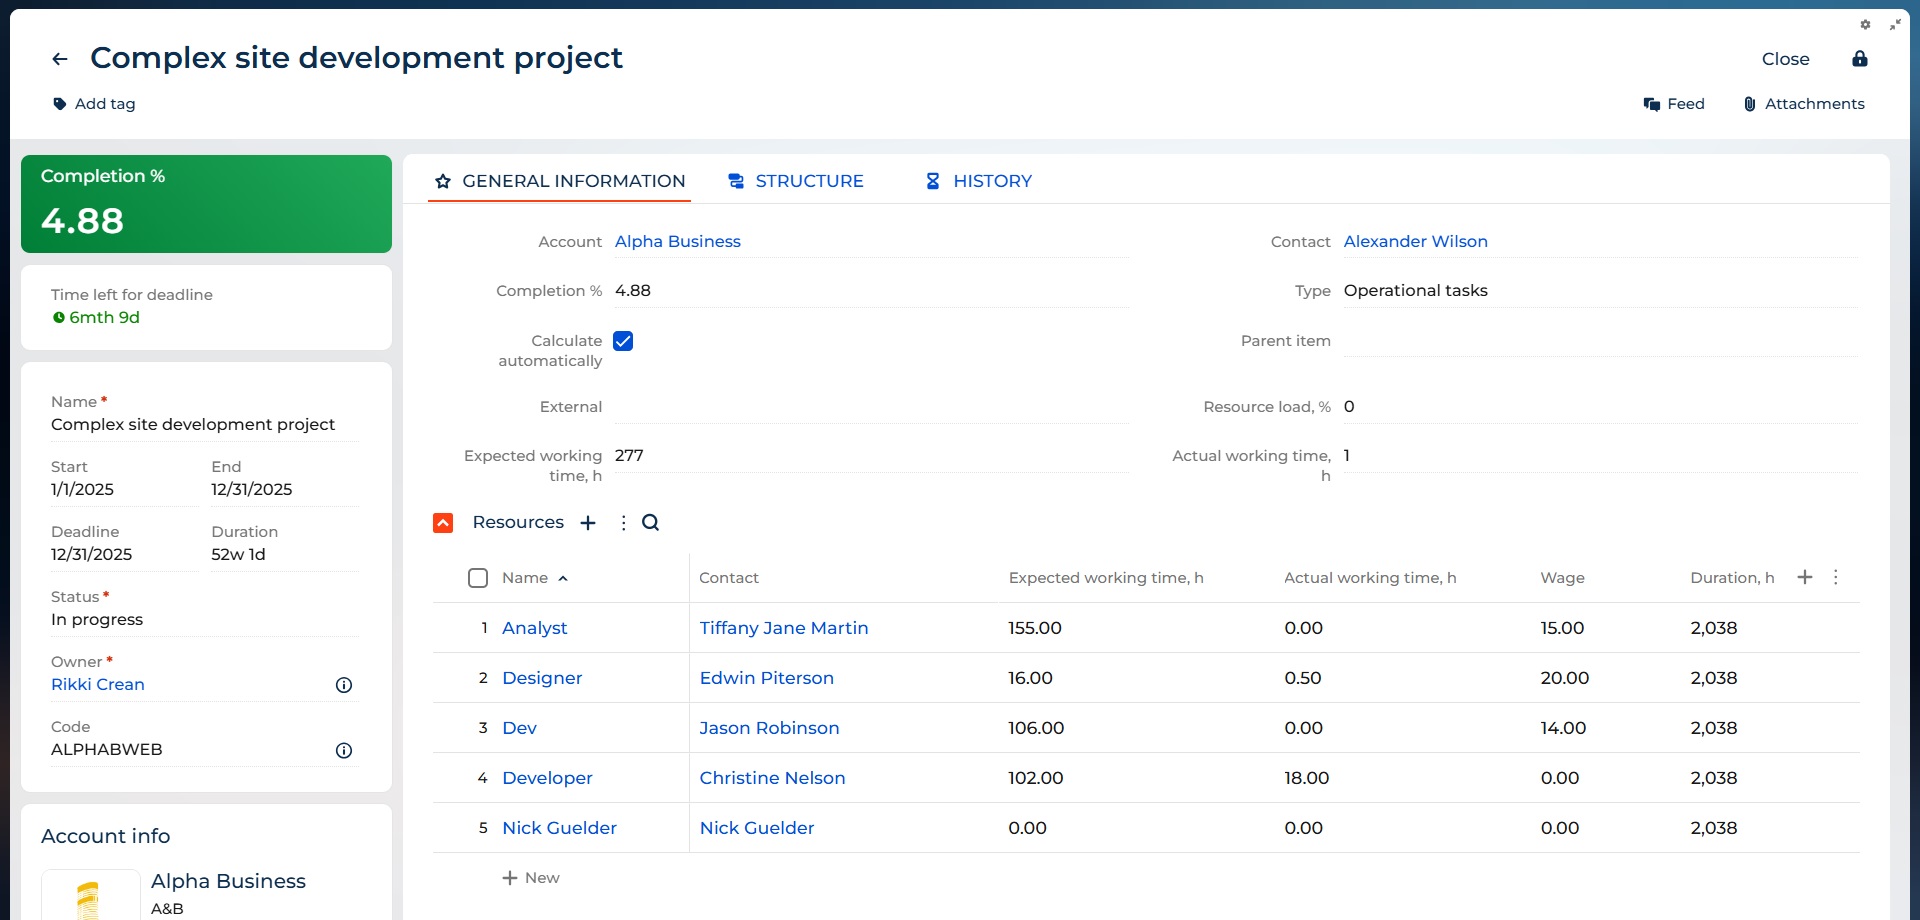Click Developer actual time 18.00
The height and width of the screenshot is (920, 1920).
click(1306, 778)
